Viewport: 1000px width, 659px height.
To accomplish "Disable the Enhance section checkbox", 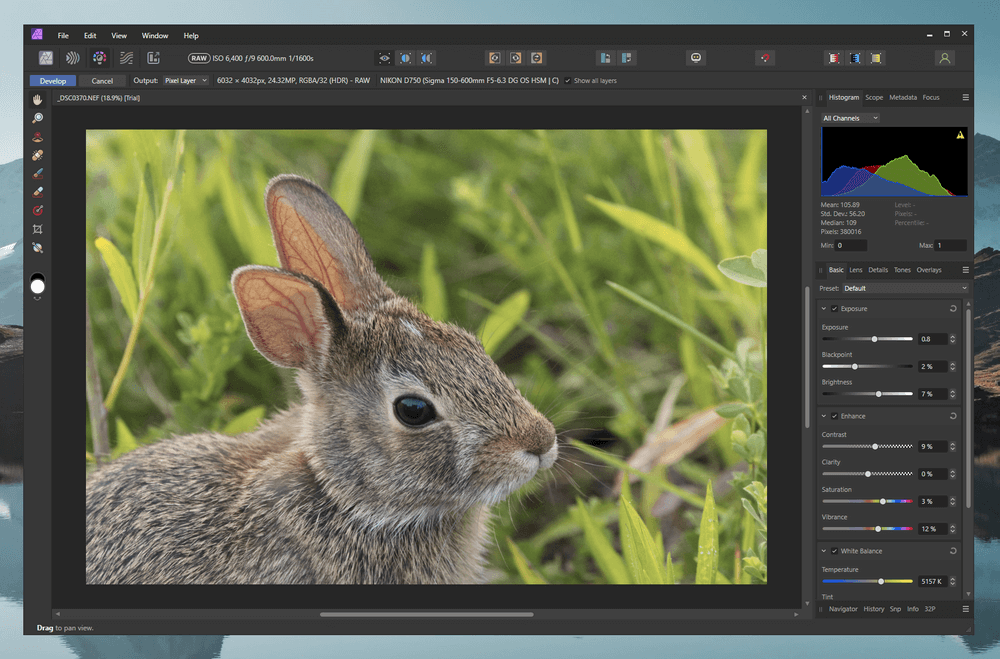I will [835, 416].
